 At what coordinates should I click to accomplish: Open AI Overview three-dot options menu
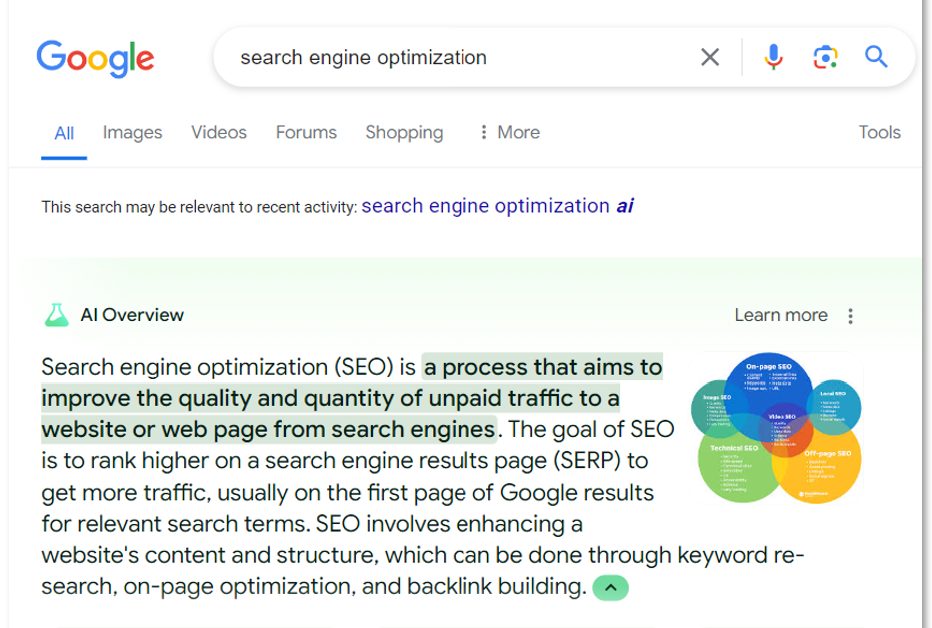(851, 316)
